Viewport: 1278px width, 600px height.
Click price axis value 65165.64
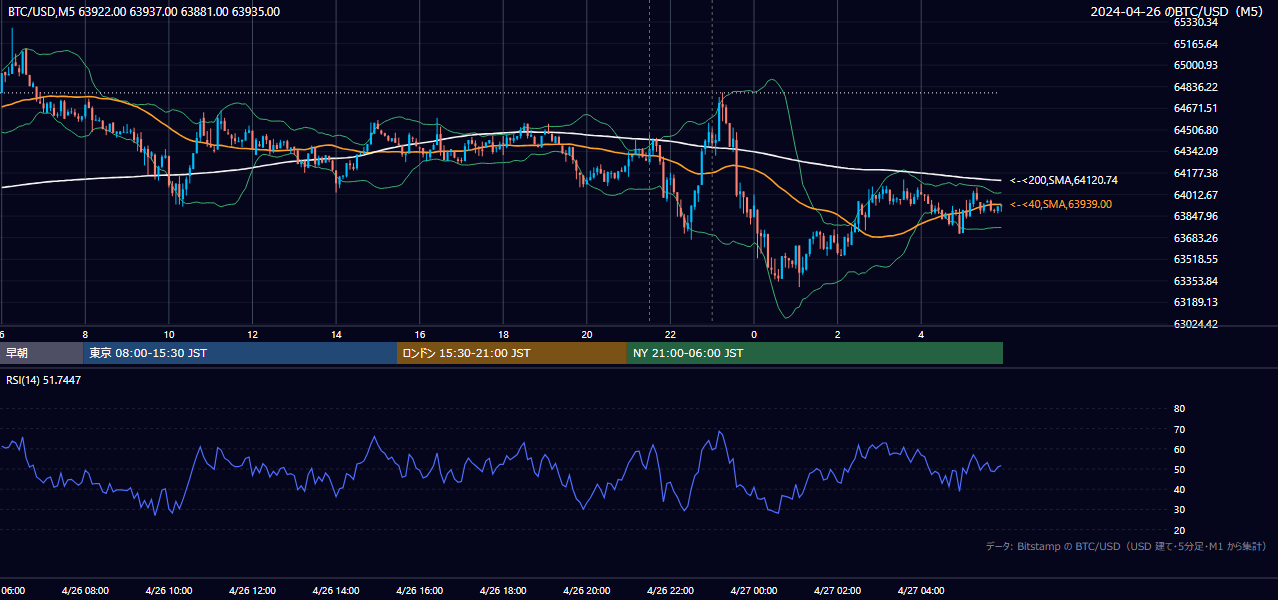[1195, 44]
